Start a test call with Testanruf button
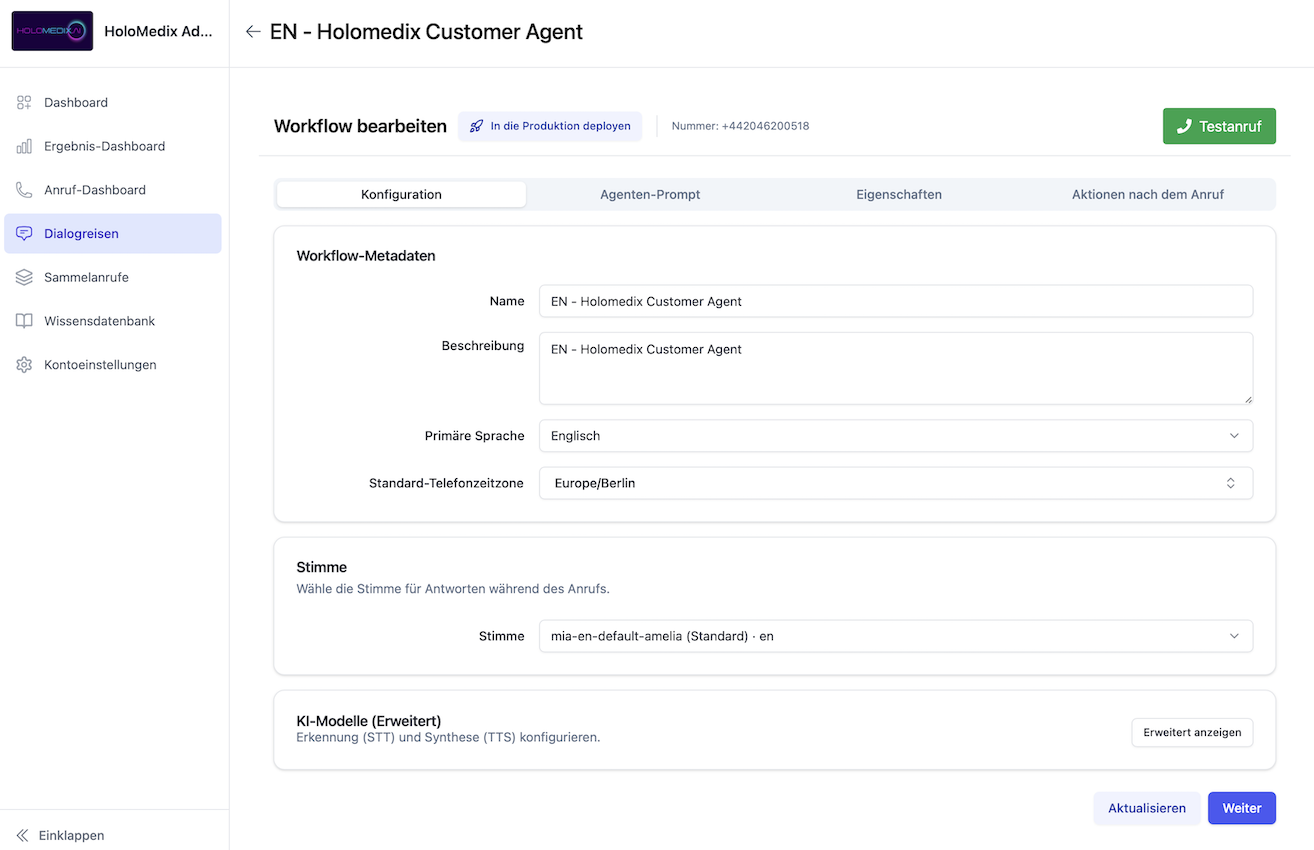Image resolution: width=1314 pixels, height=850 pixels. (x=1218, y=127)
